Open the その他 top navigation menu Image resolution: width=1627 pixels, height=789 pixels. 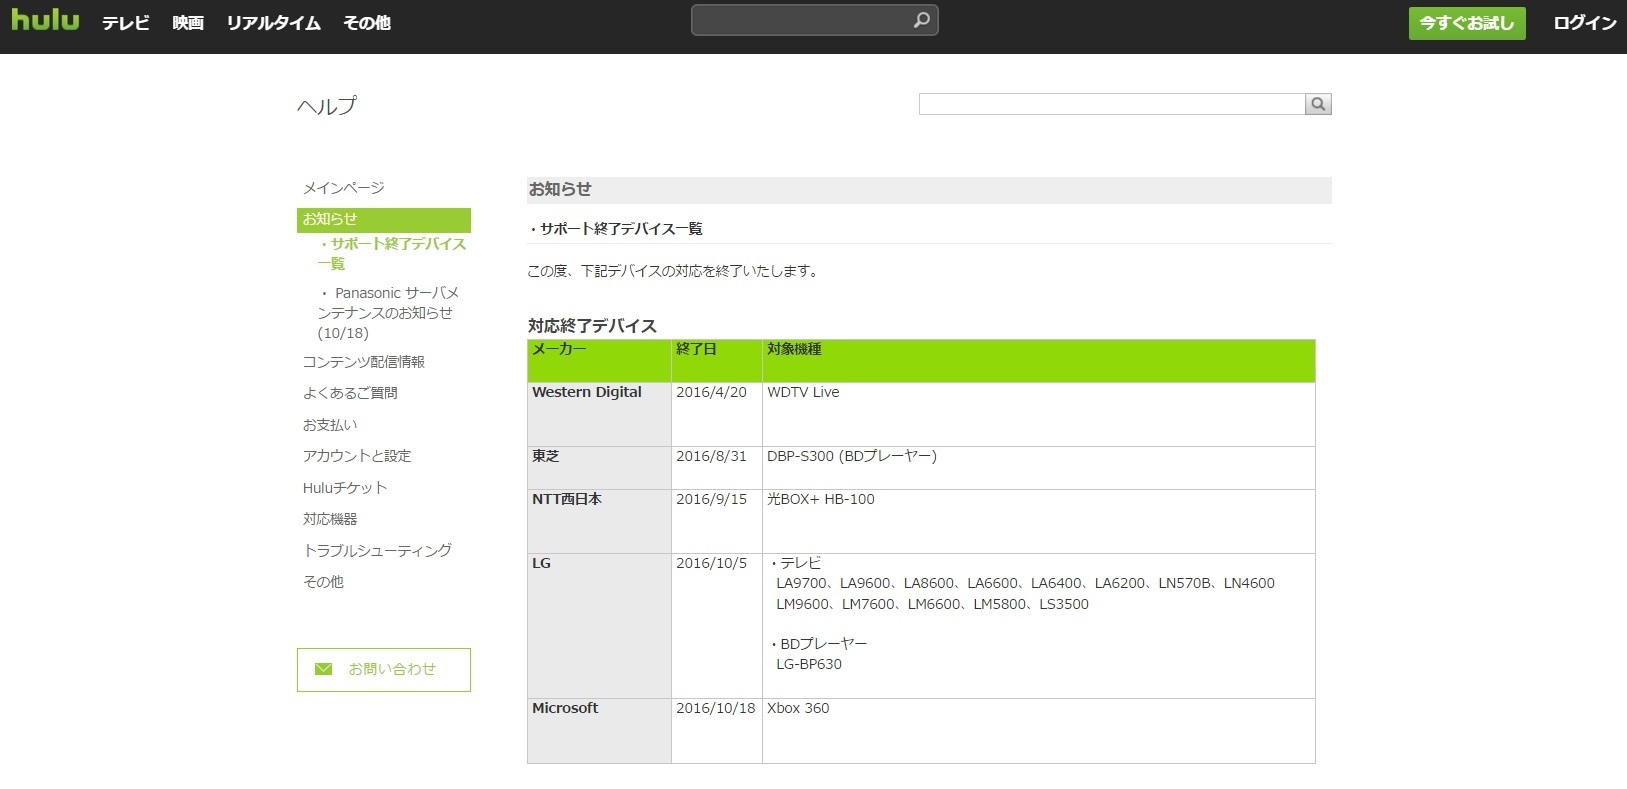pos(367,23)
